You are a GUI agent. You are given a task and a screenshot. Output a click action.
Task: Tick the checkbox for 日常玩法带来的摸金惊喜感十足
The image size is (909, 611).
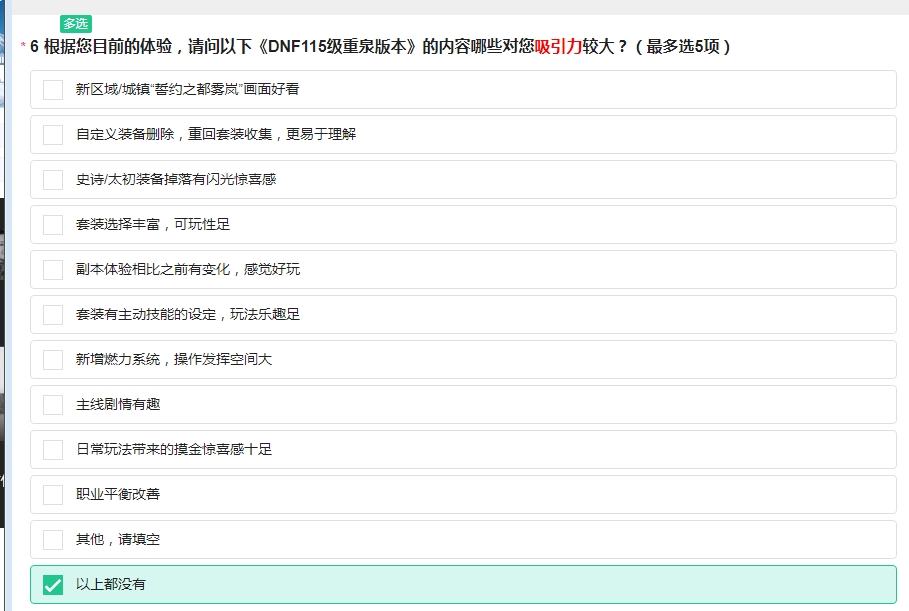click(x=53, y=449)
